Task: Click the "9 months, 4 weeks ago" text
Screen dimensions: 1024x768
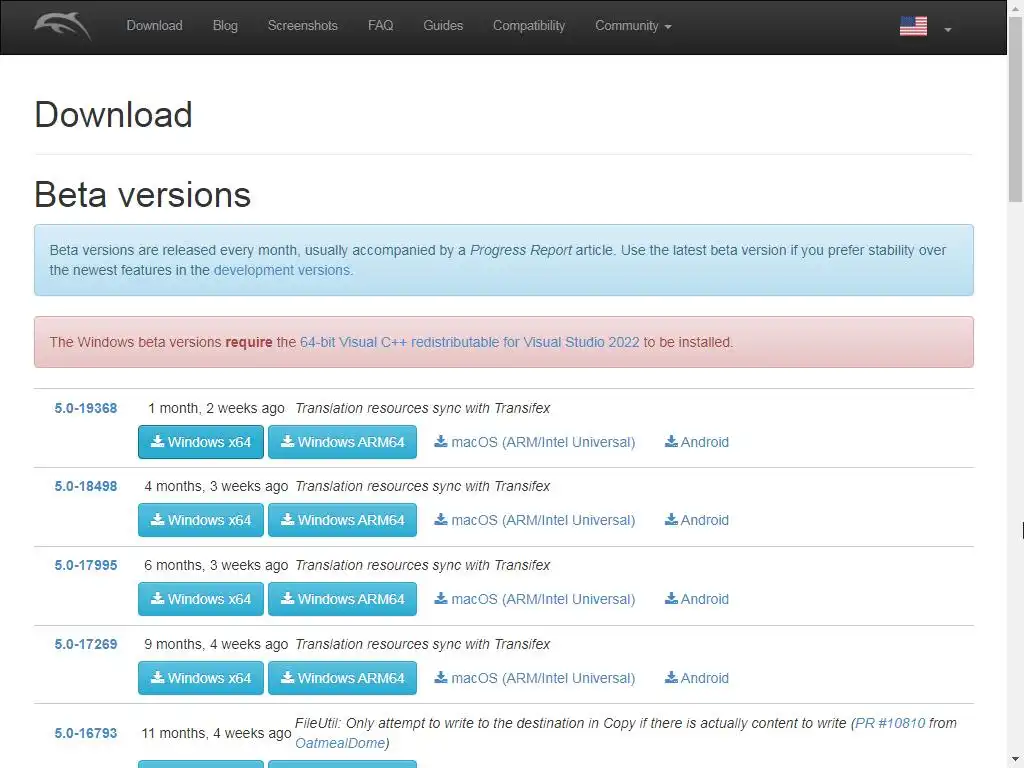Action: click(216, 645)
